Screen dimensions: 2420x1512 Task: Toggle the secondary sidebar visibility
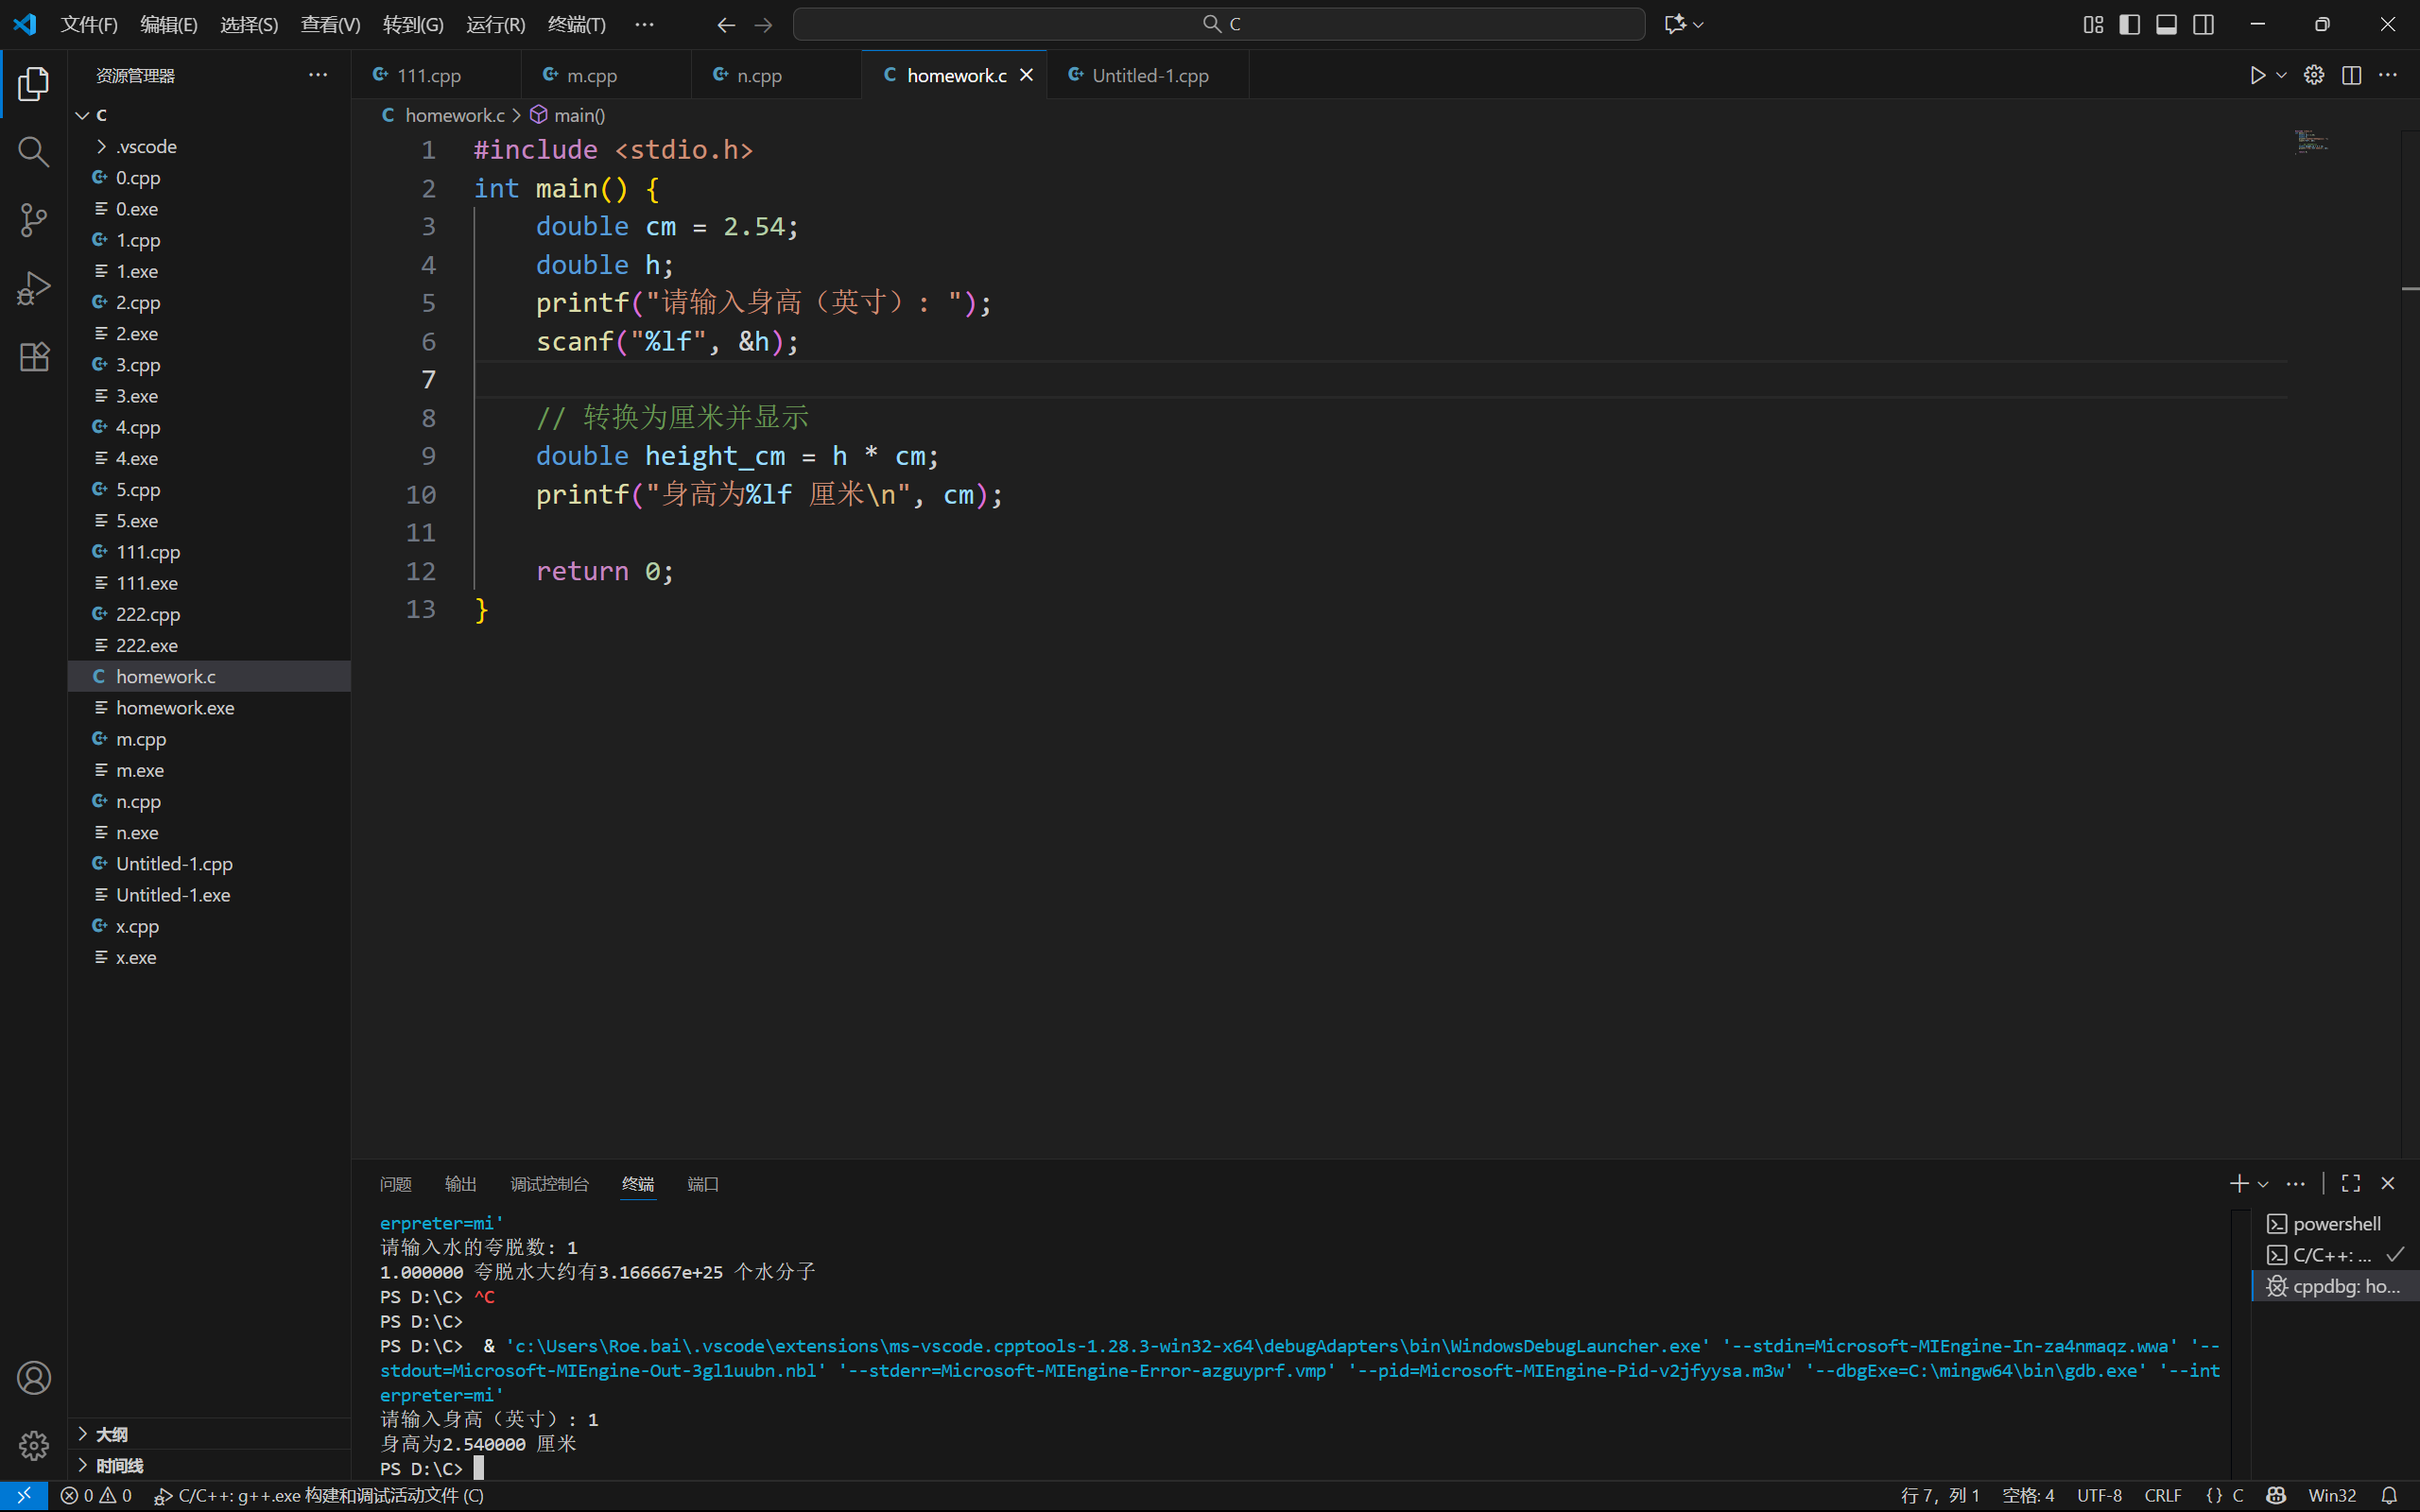2203,24
